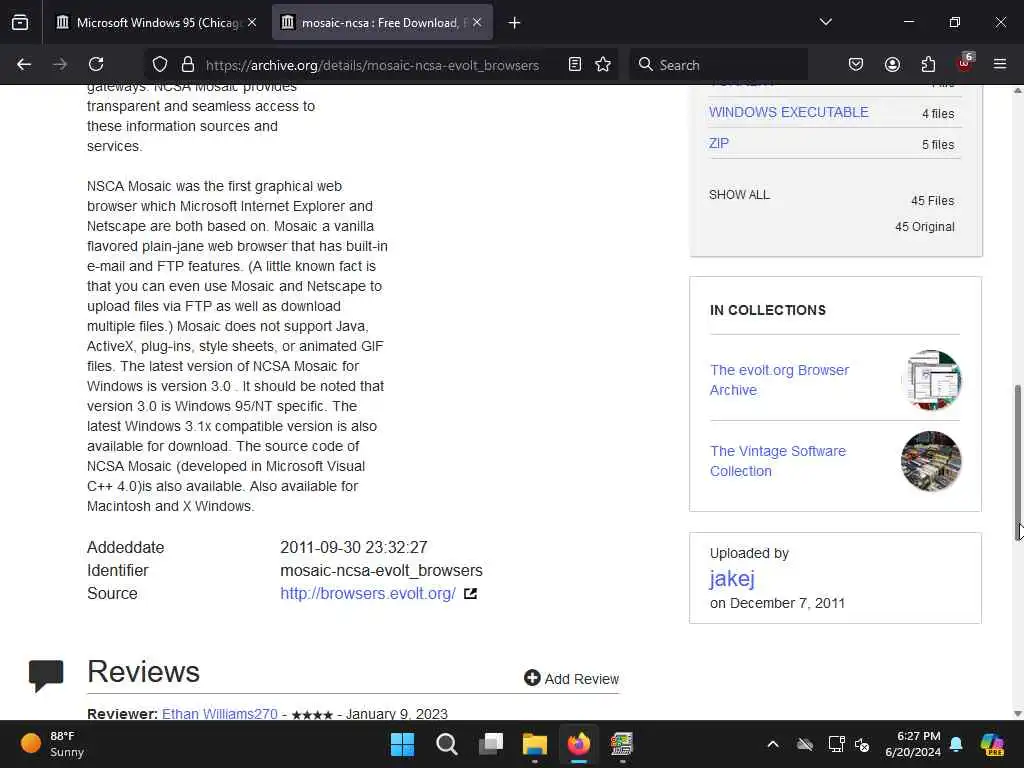The width and height of the screenshot is (1024, 768).
Task: Click Addeddate value 2011-09-30 23:32:27
Action: pos(353,547)
